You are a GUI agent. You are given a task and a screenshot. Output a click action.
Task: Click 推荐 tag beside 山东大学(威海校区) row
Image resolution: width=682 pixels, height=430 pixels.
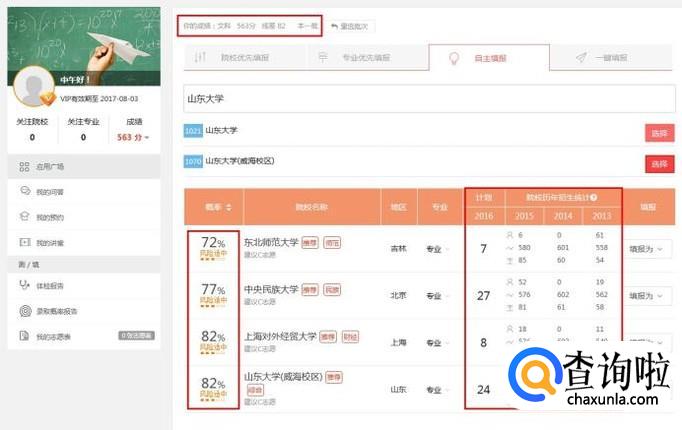click(x=334, y=377)
